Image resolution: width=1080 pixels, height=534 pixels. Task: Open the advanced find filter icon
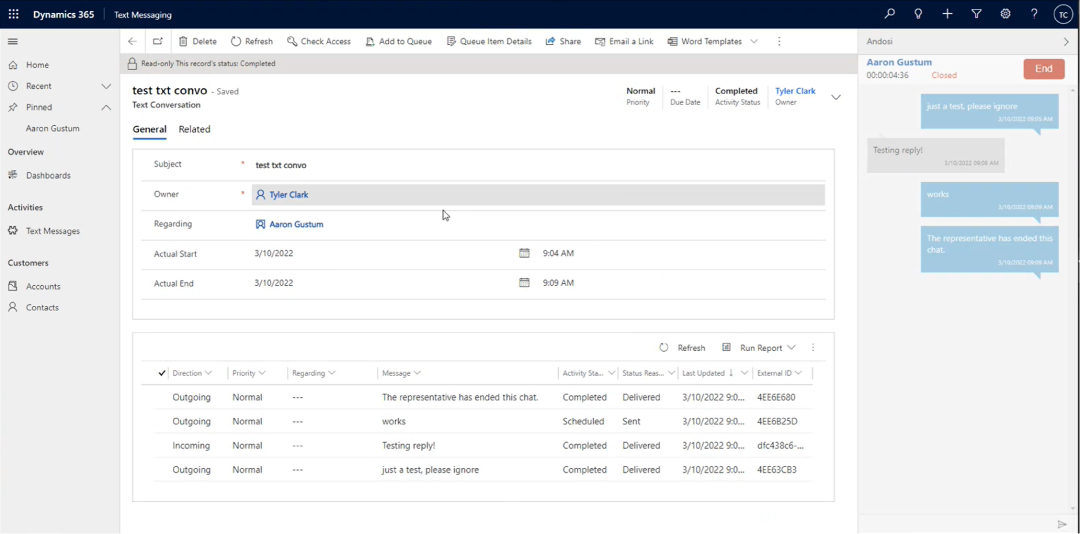[x=976, y=14]
